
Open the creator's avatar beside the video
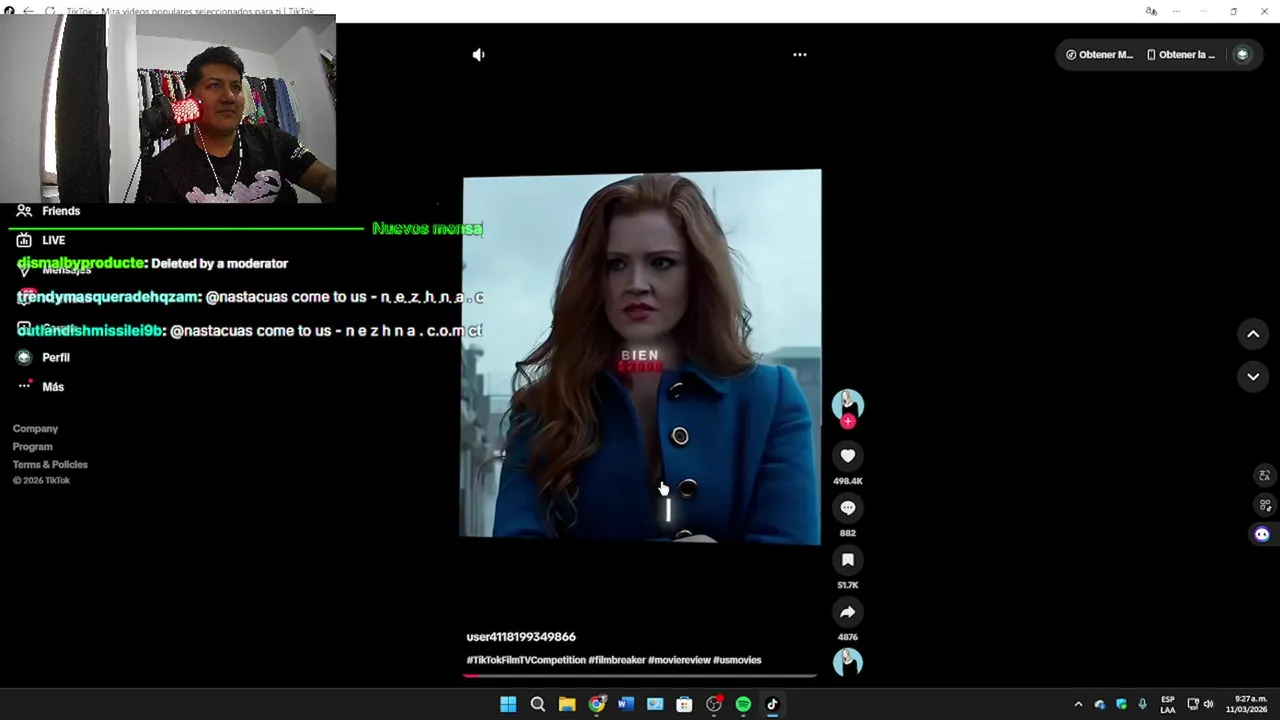[848, 403]
